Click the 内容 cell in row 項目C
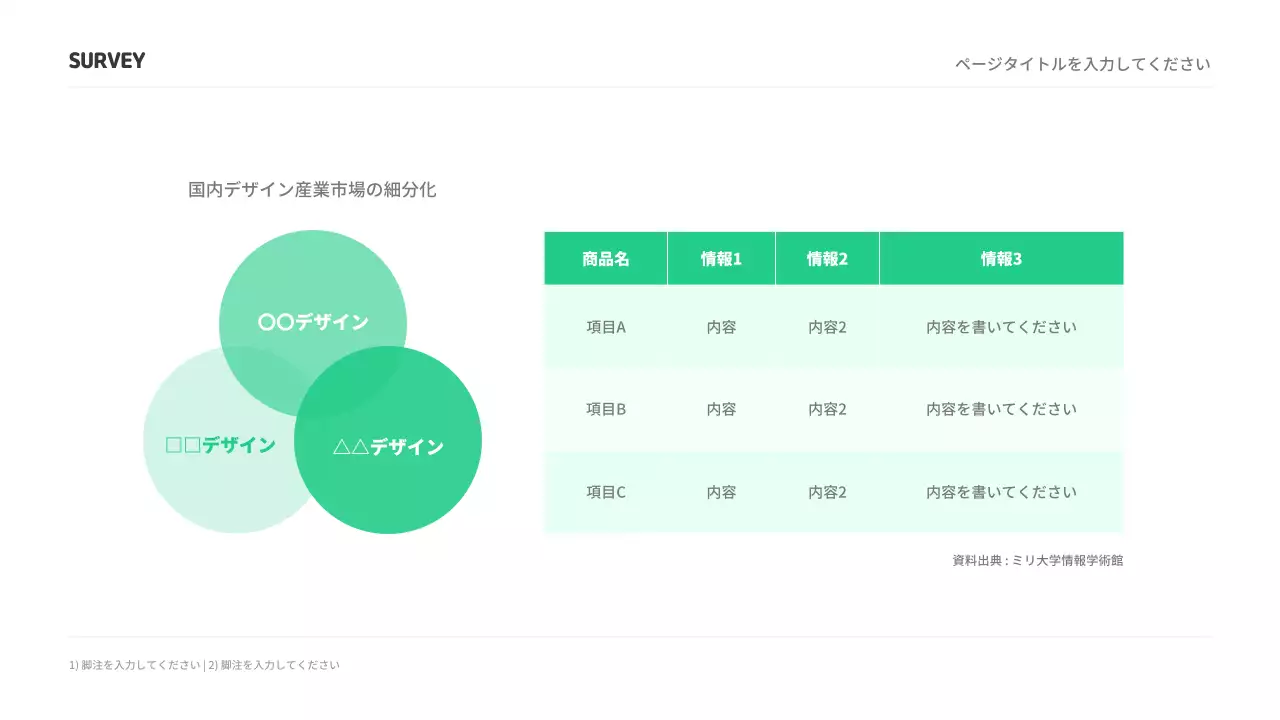 pyautogui.click(x=721, y=492)
